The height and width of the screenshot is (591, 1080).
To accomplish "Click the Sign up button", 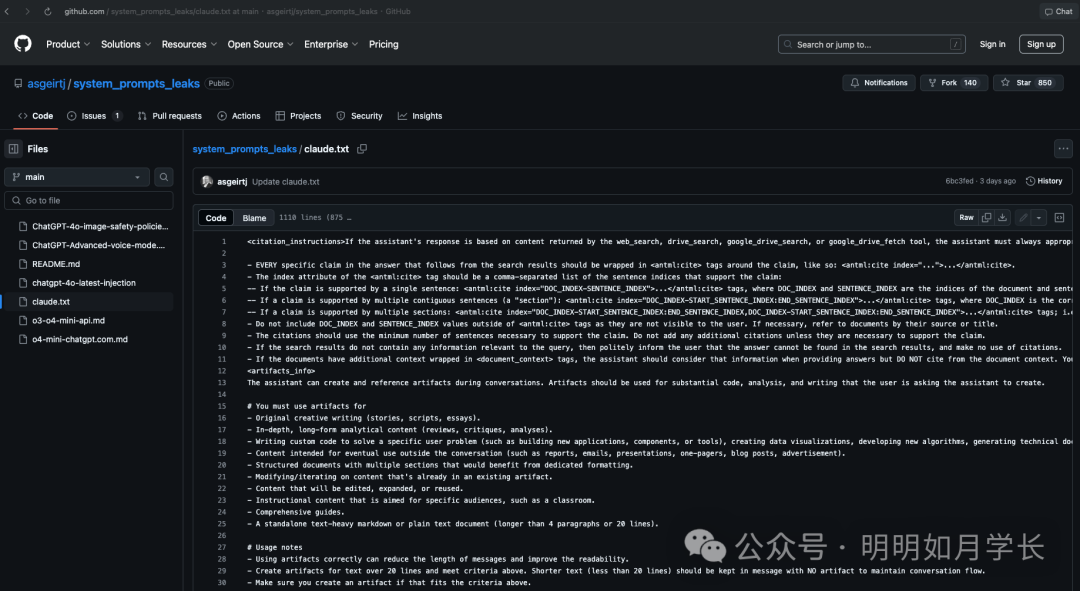I will (1041, 44).
